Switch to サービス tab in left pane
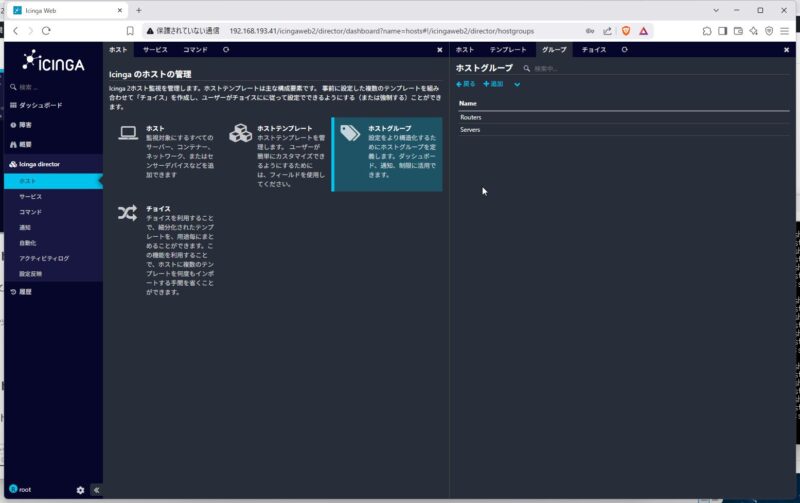 click(x=155, y=49)
